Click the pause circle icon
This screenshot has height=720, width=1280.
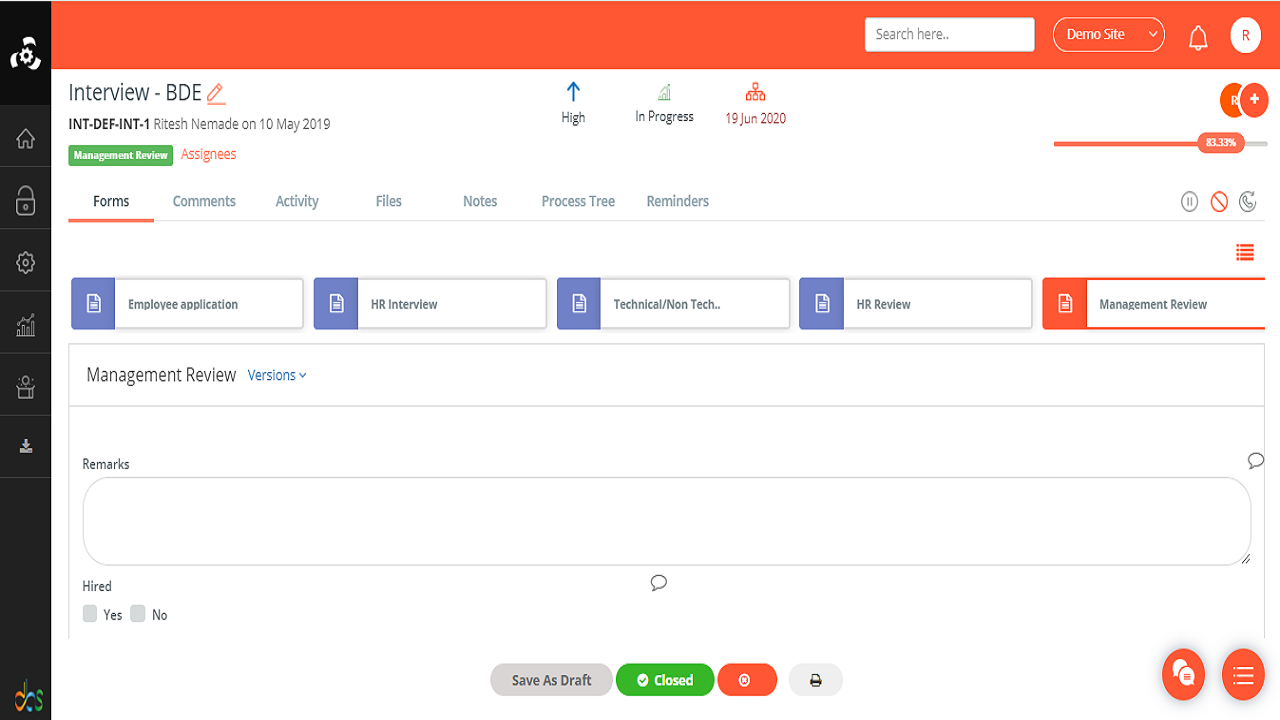[1189, 202]
